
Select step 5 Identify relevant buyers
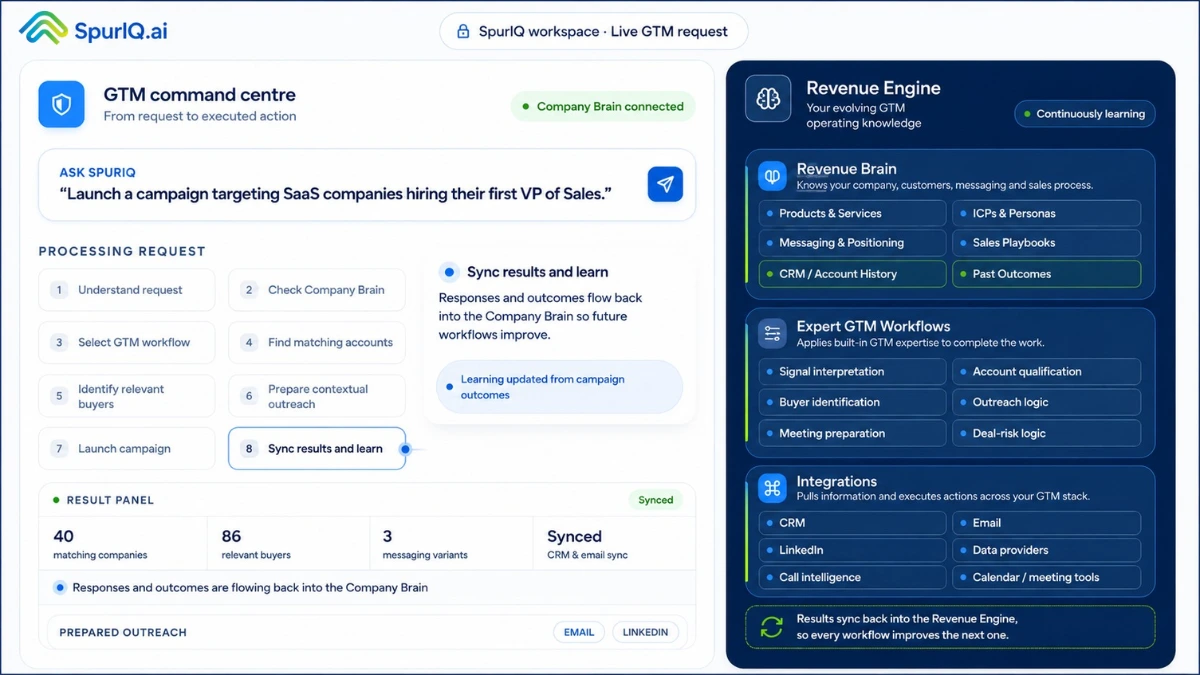[x=127, y=396]
